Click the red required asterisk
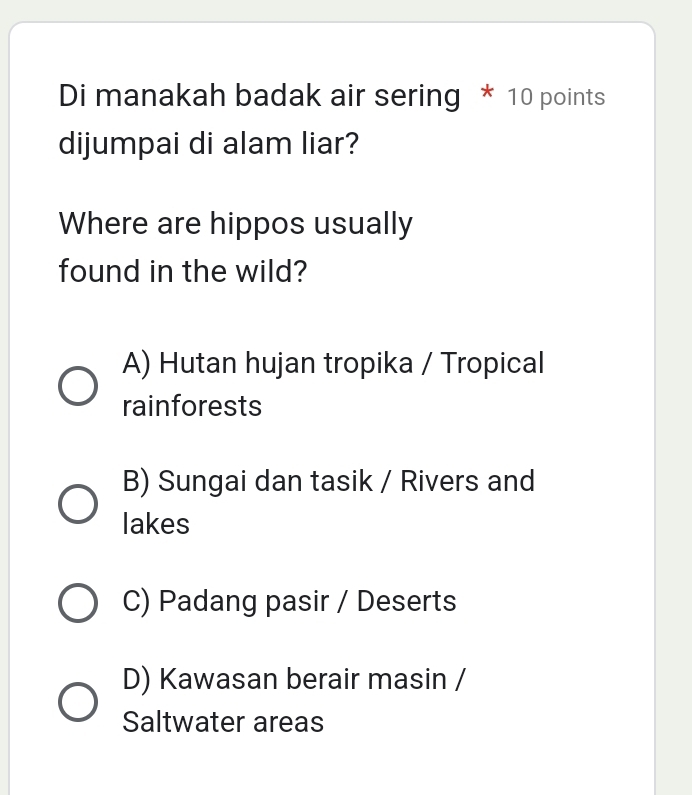 (486, 96)
